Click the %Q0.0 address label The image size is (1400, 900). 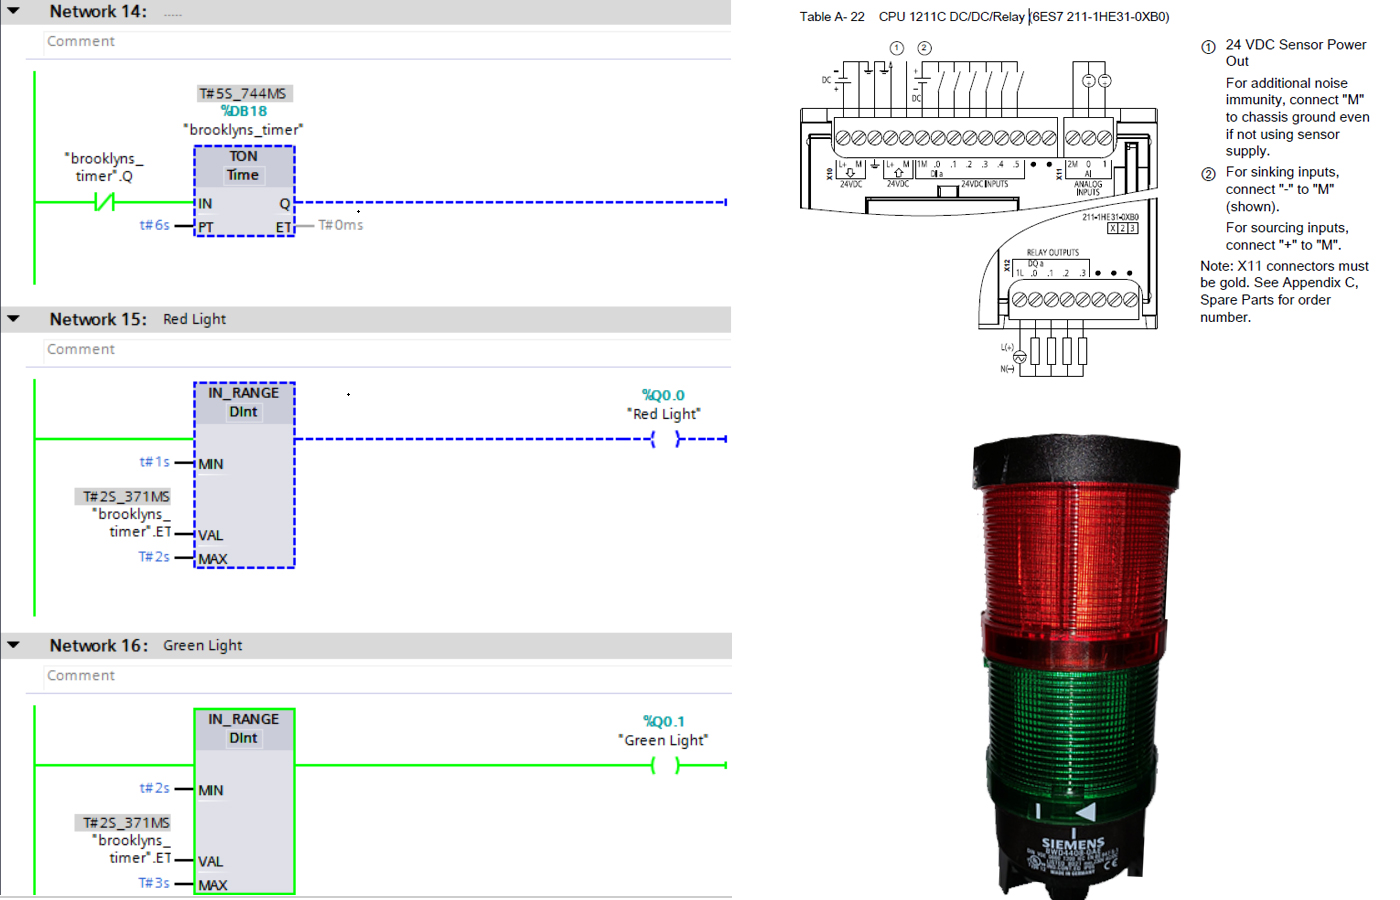[663, 395]
